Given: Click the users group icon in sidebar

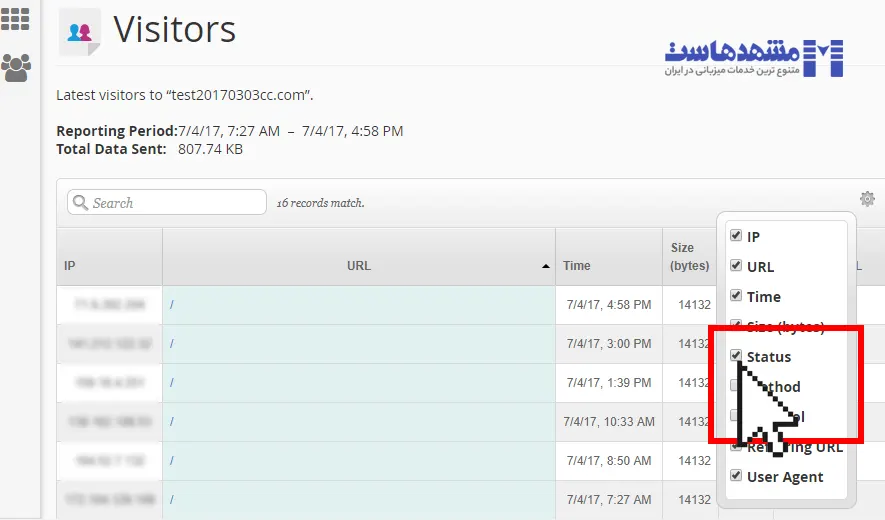Looking at the screenshot, I should (15, 67).
